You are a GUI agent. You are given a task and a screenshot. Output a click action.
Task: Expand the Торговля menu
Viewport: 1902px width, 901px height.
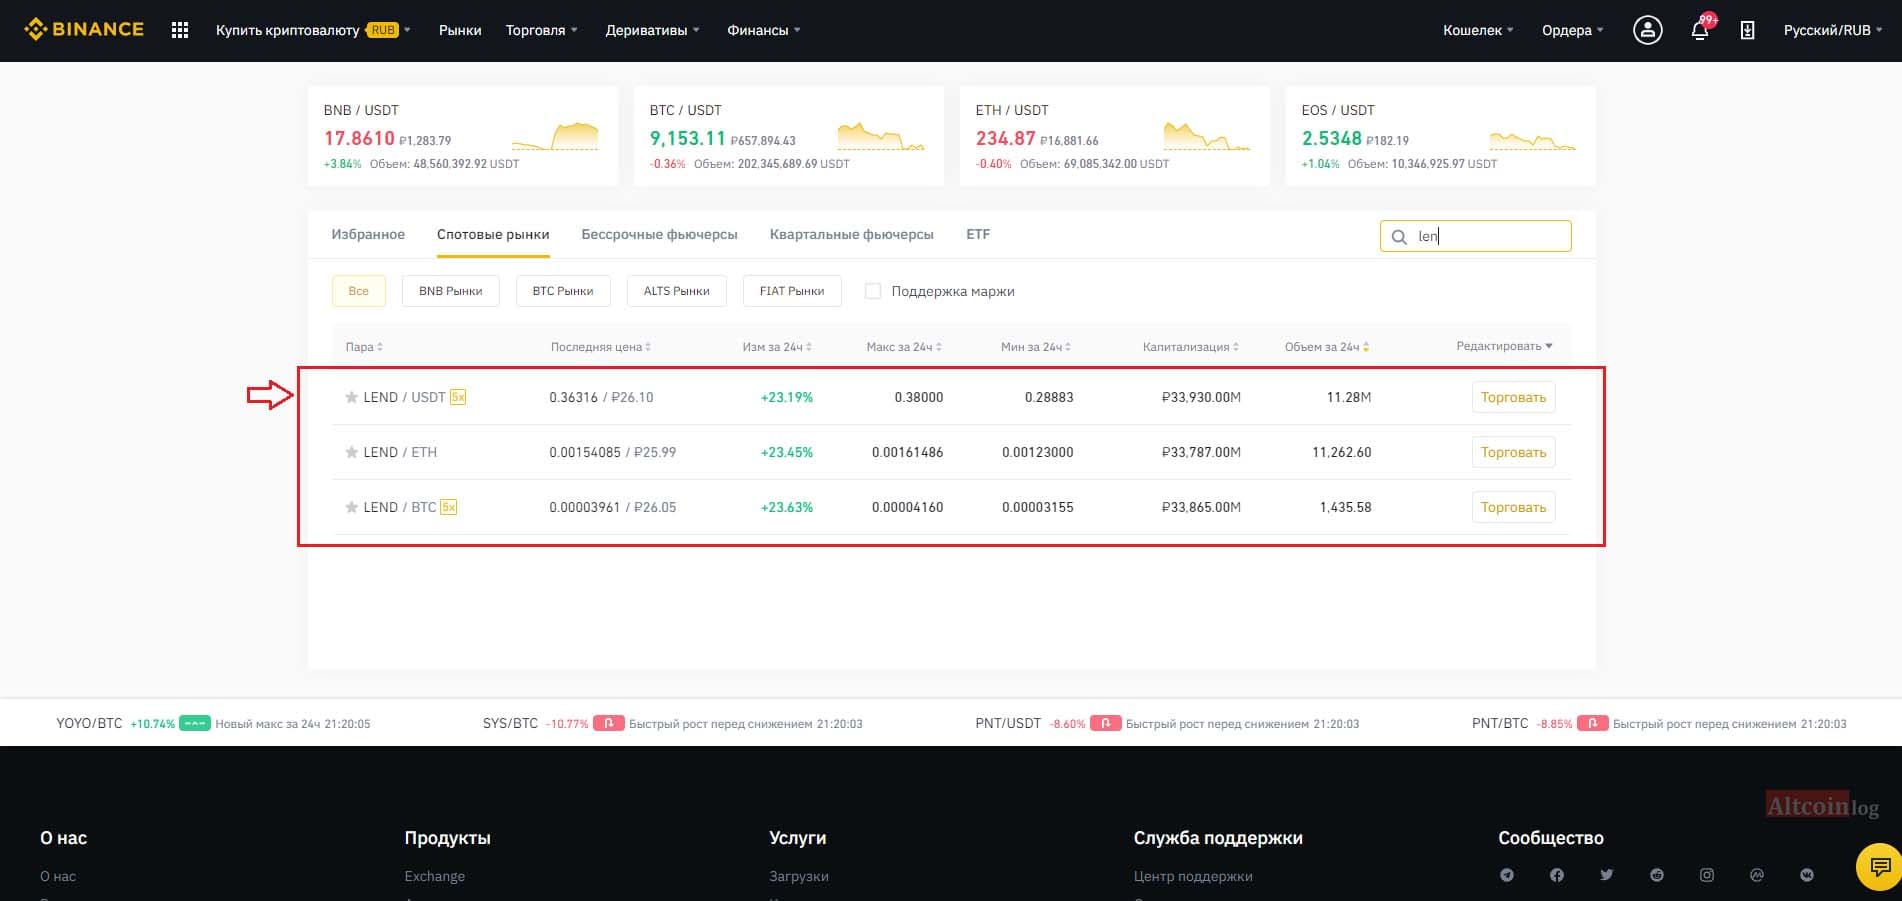(541, 30)
